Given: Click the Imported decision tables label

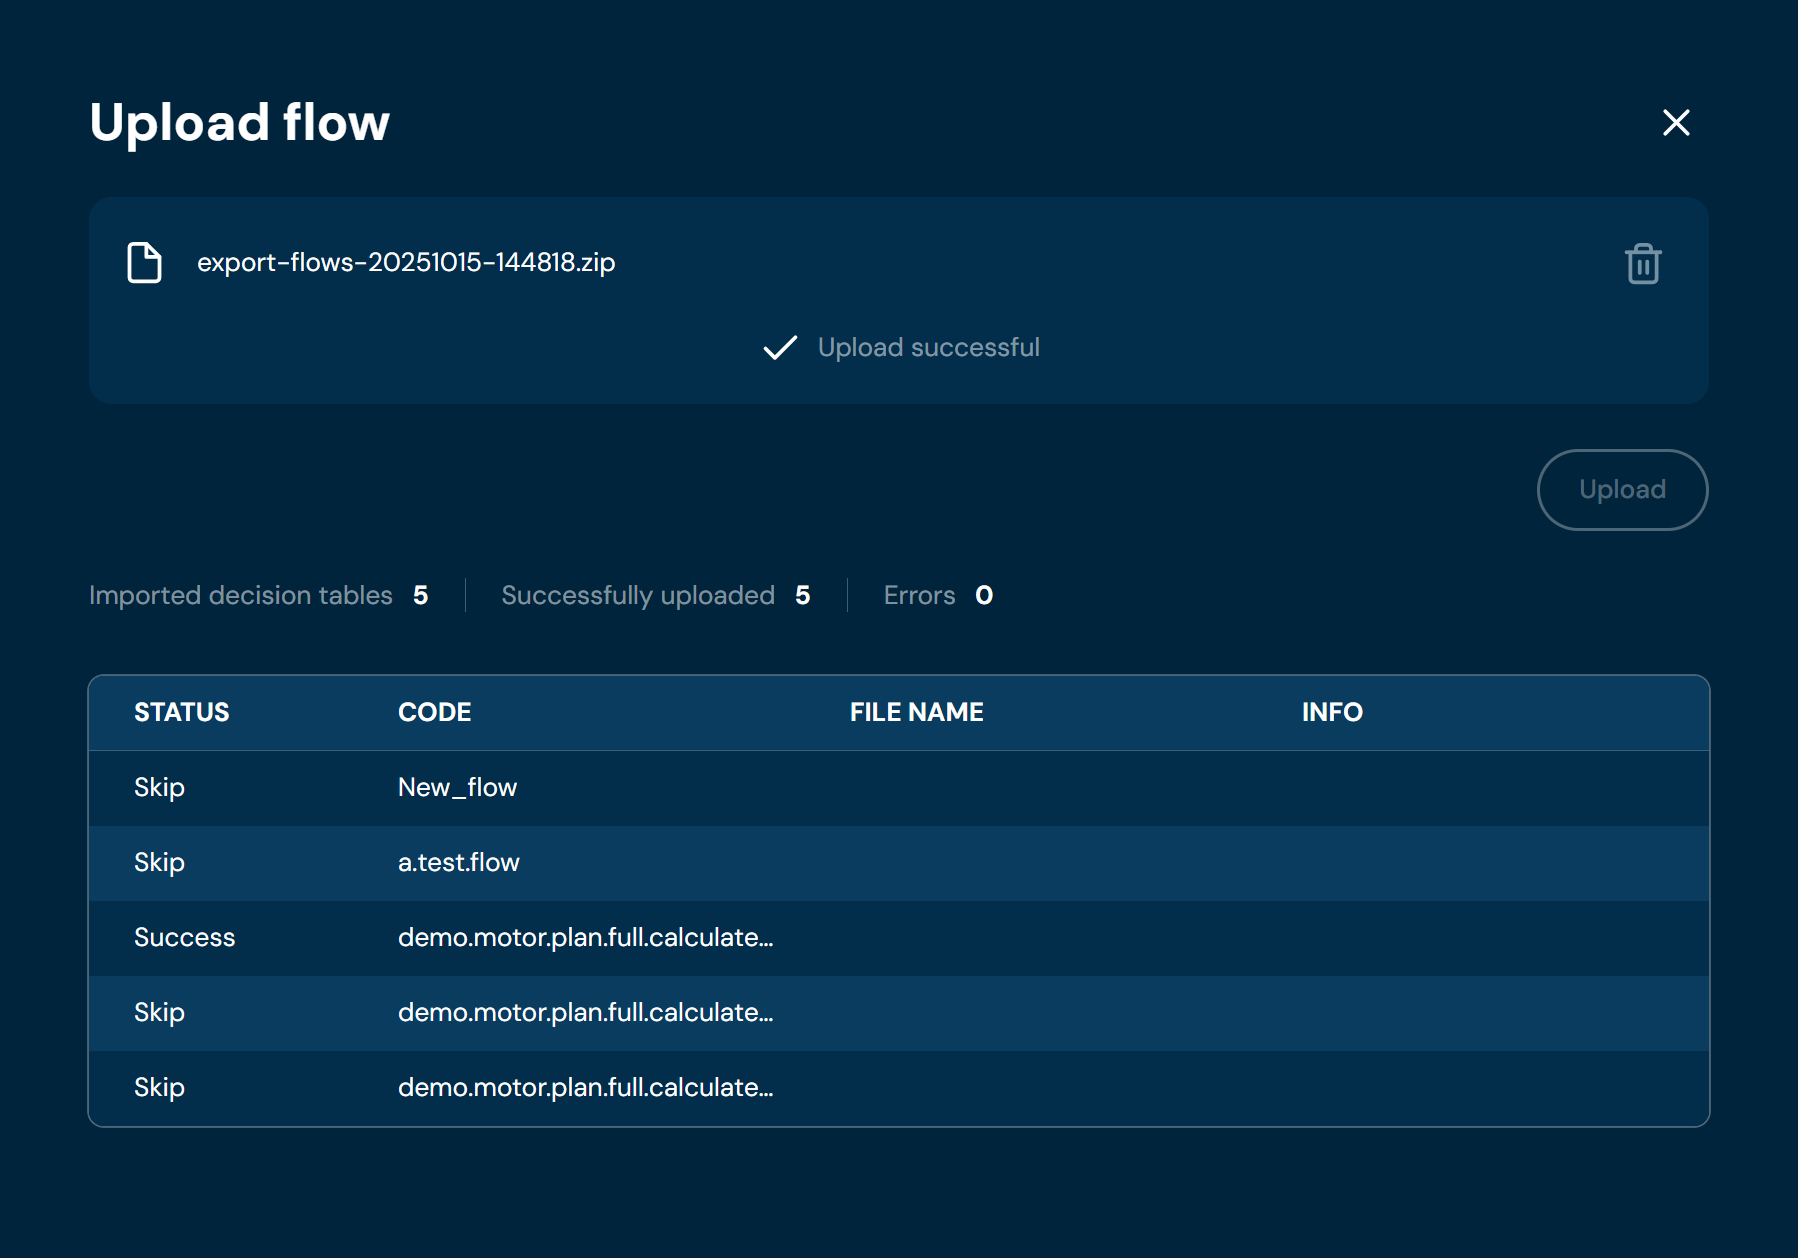Looking at the screenshot, I should (x=241, y=596).
